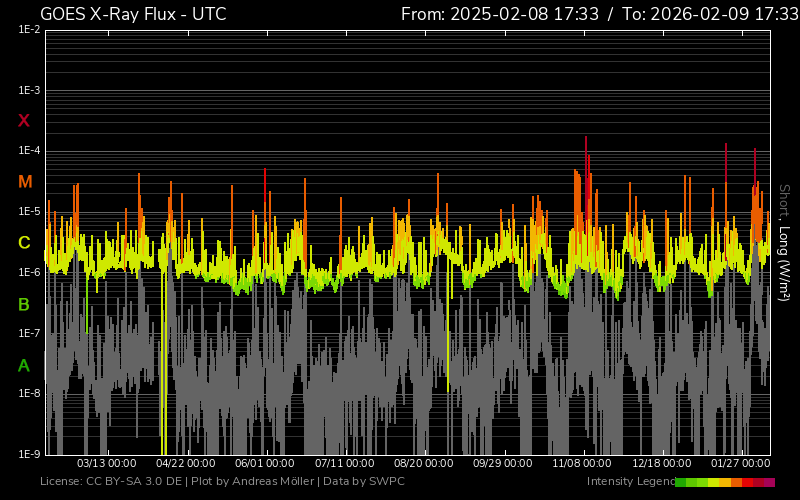Click the red X flare class label
The image size is (800, 500).
pyautogui.click(x=24, y=121)
